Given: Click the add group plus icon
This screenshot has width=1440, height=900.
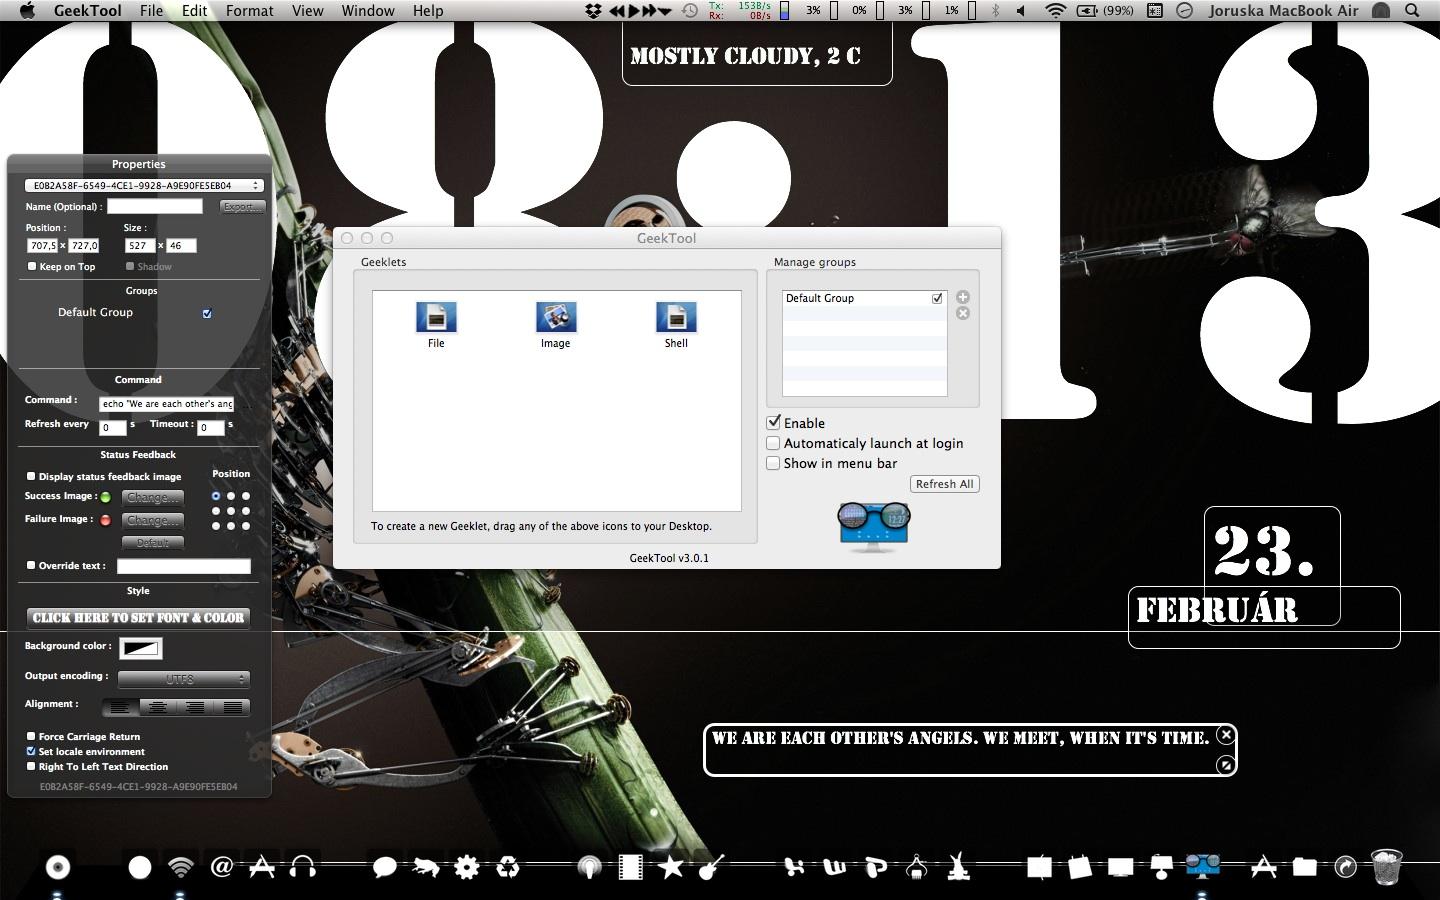Looking at the screenshot, I should pyautogui.click(x=963, y=297).
